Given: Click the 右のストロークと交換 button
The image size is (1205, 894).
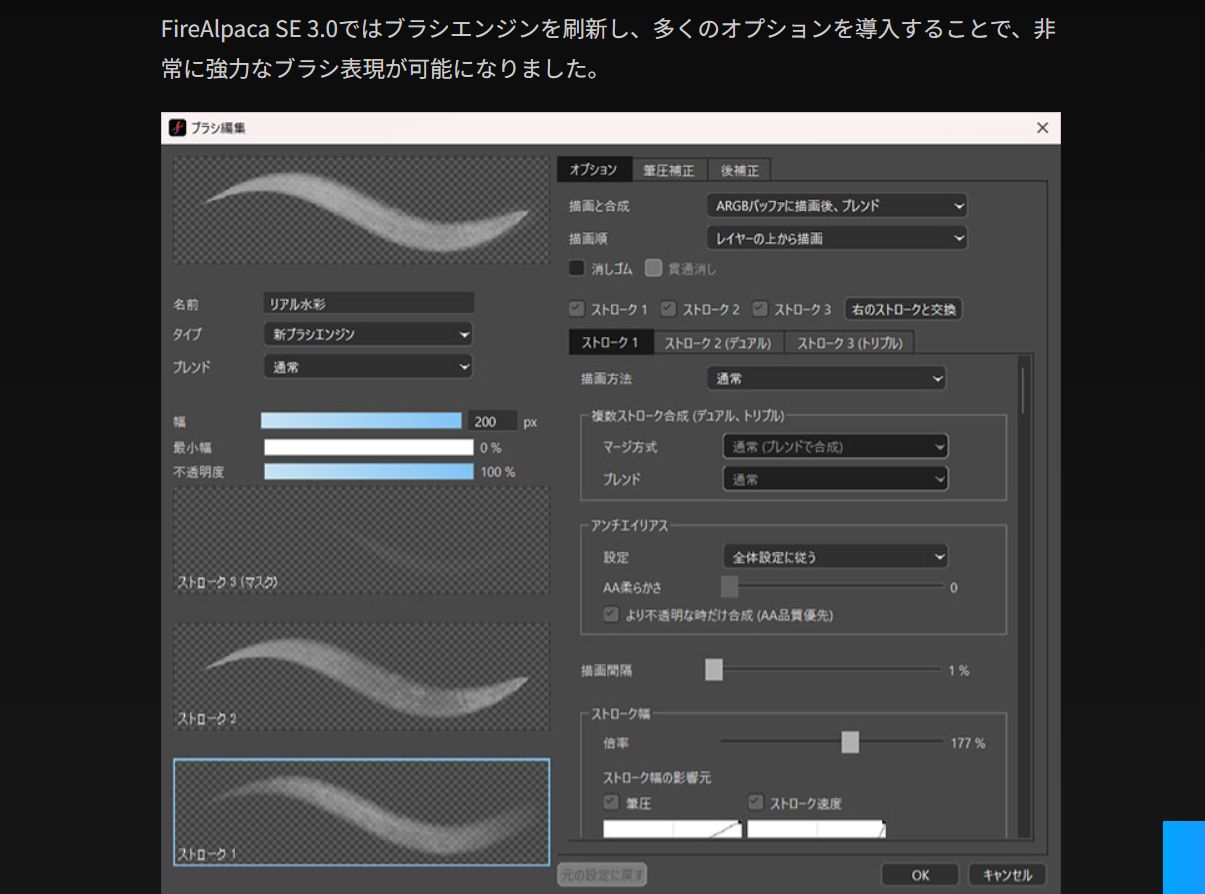Looking at the screenshot, I should click(x=904, y=309).
